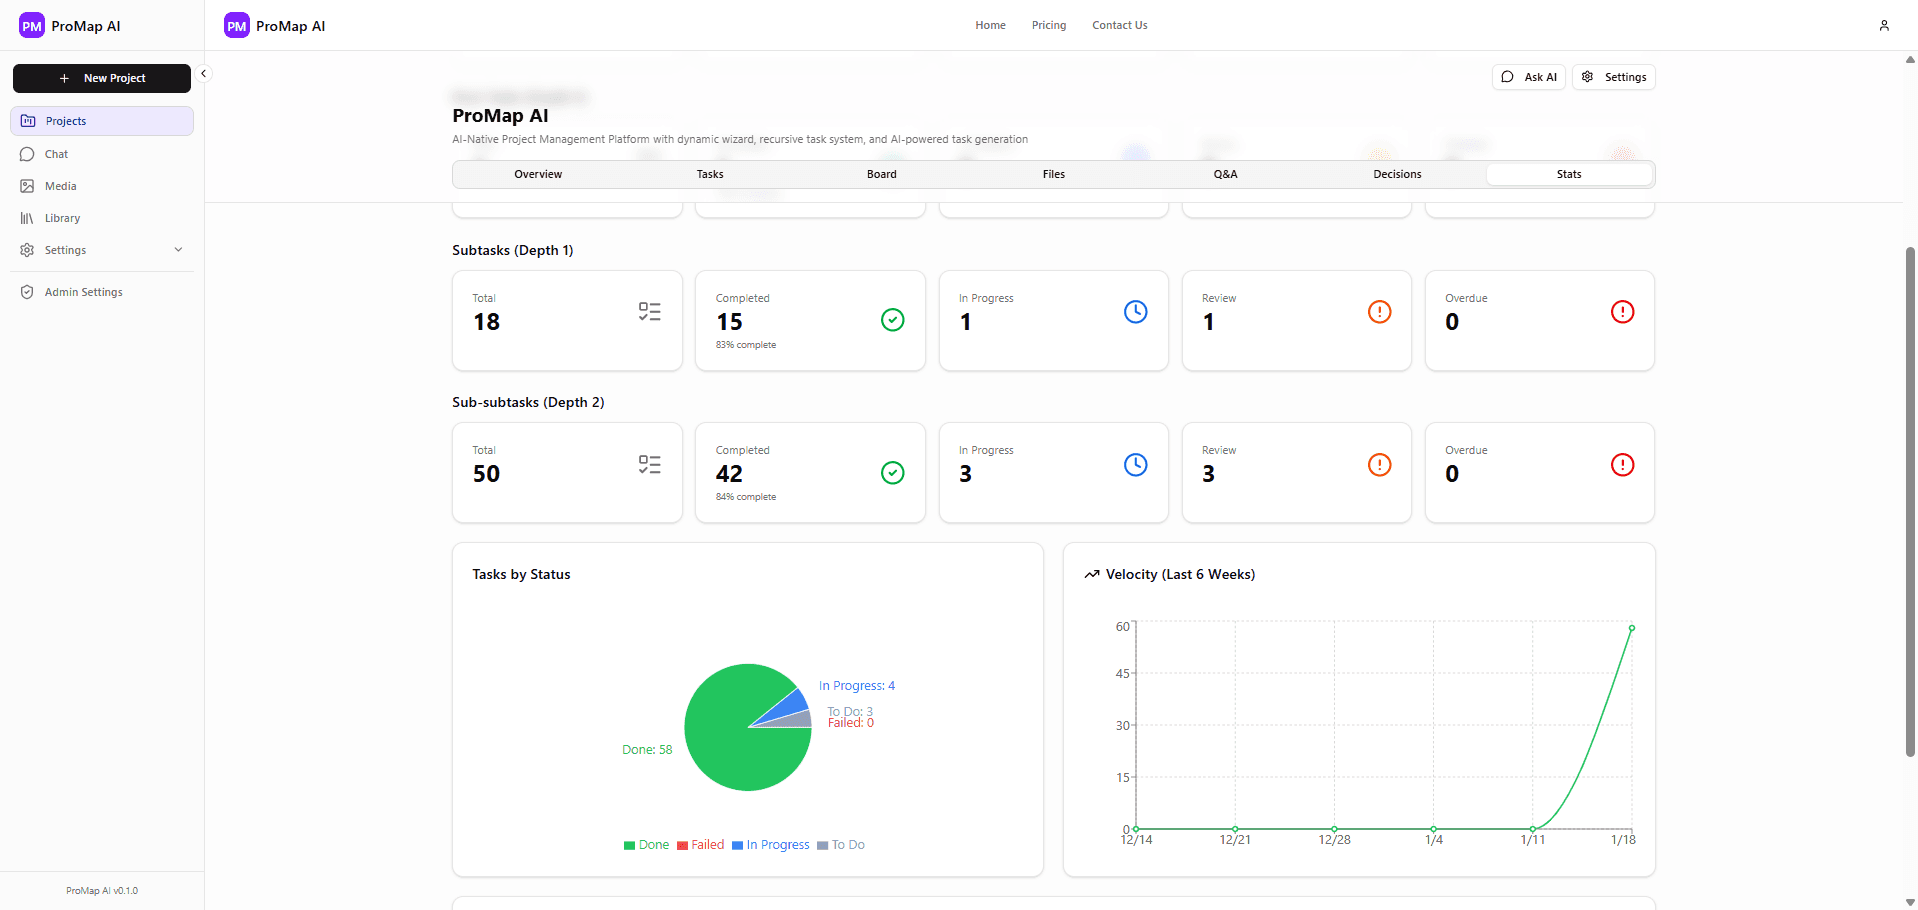Click the velocity trend icon next to chart title

[1091, 573]
